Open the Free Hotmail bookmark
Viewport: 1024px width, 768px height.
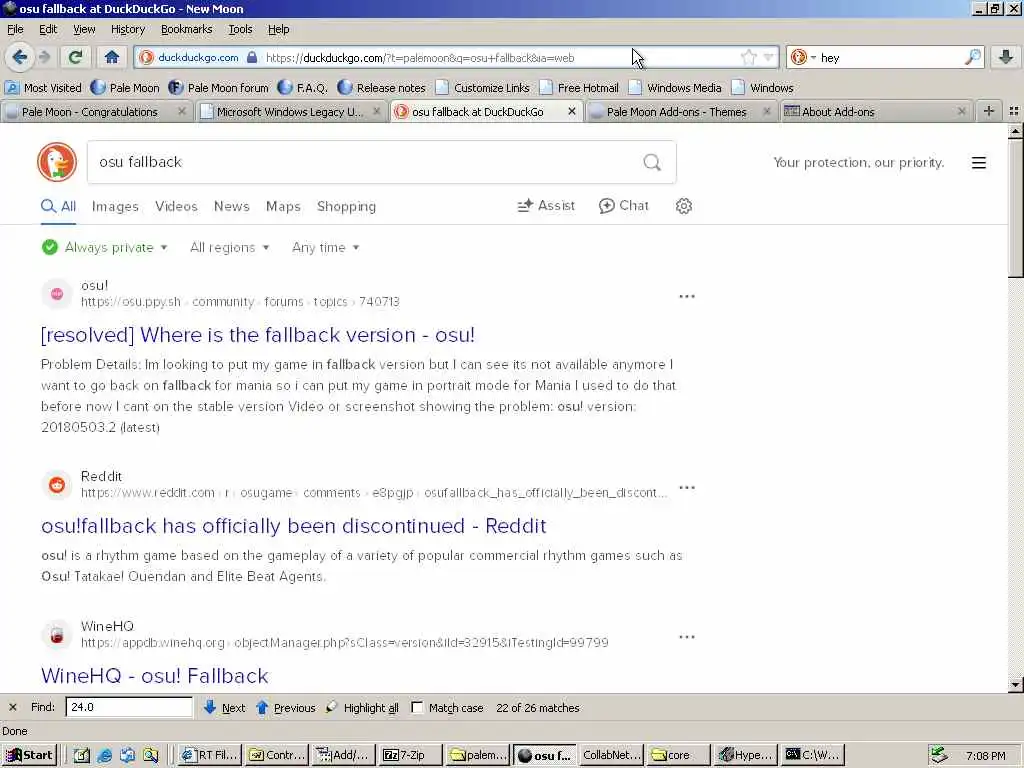(x=580, y=88)
